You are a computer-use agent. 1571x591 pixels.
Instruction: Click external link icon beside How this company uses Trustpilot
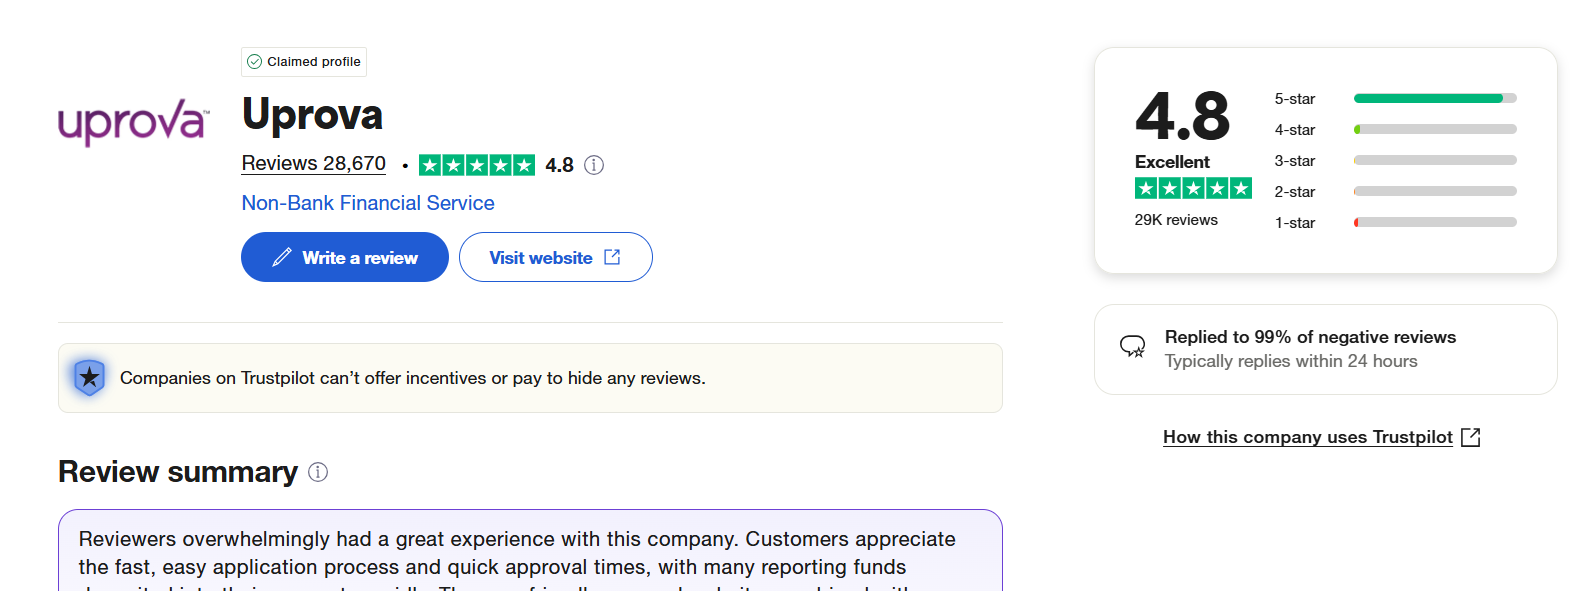pos(1470,437)
